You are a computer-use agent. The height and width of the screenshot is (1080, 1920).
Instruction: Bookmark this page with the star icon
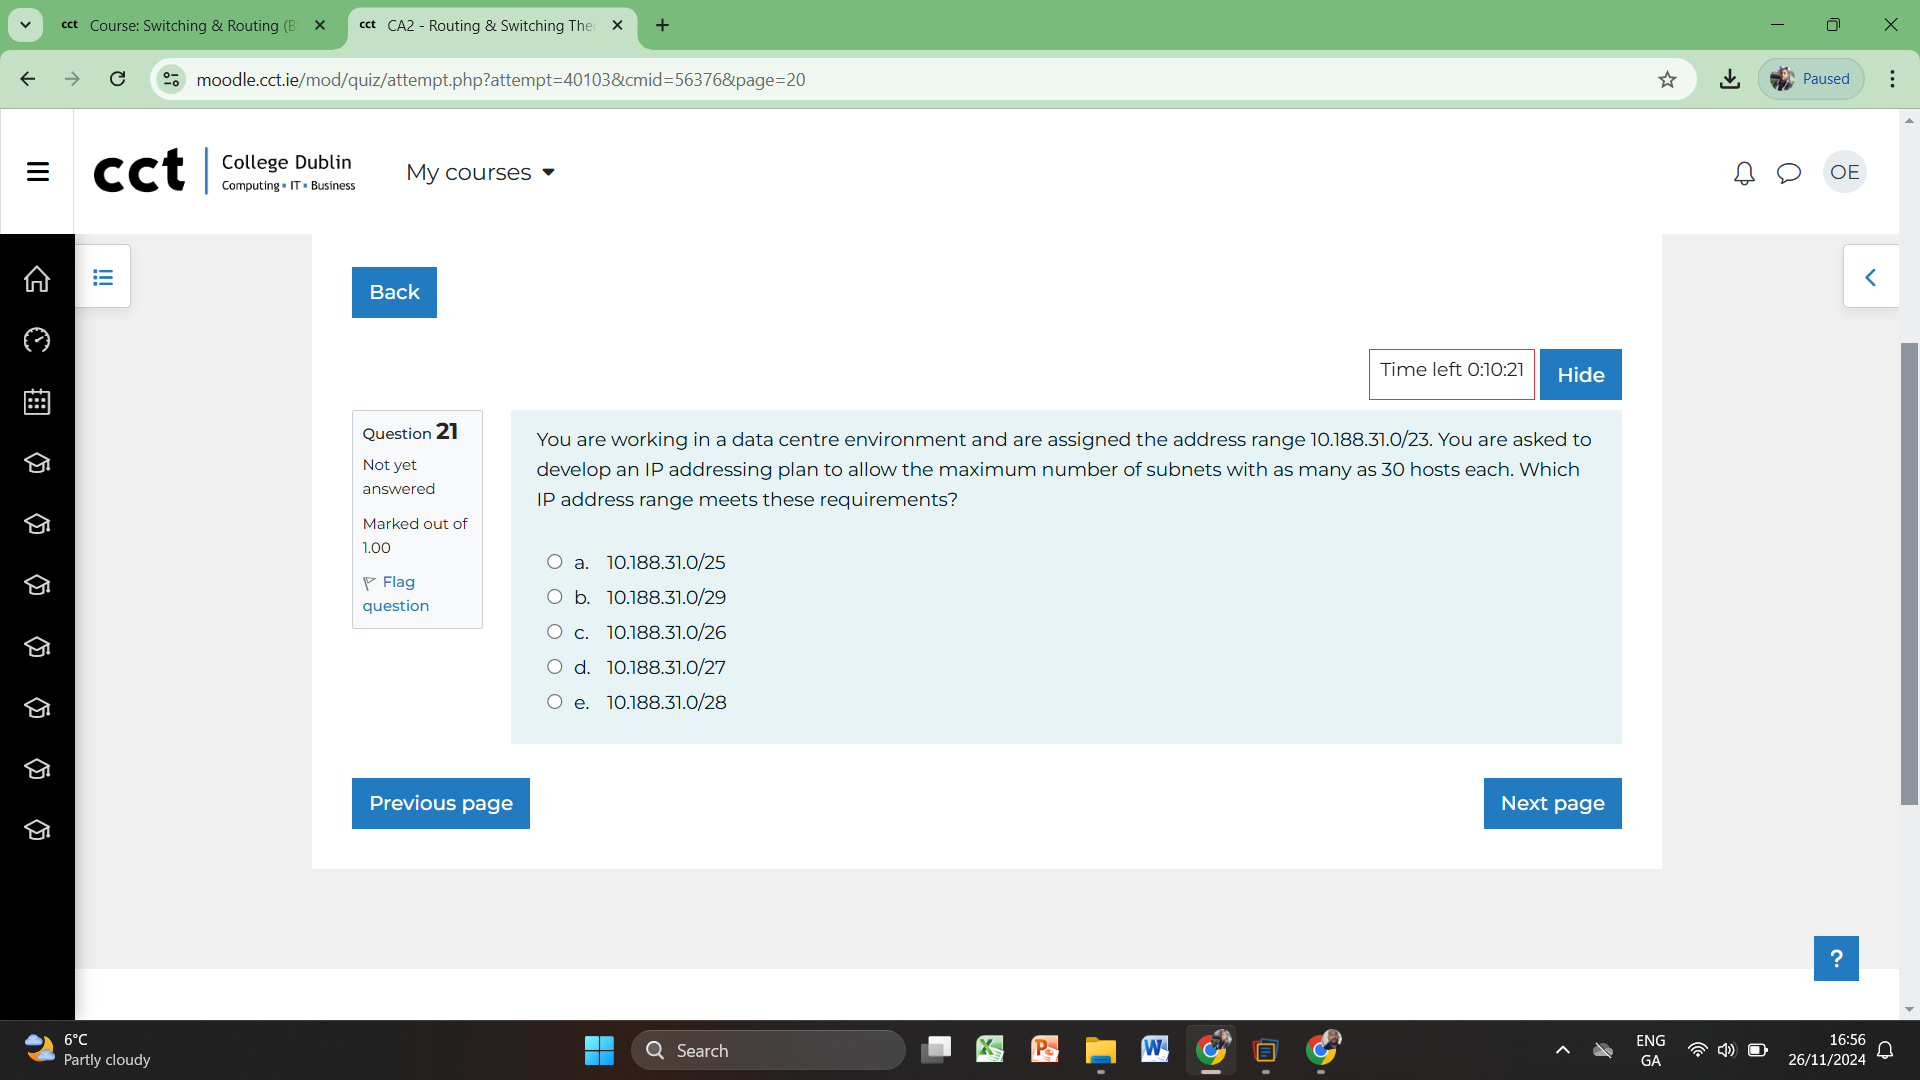[1667, 80]
